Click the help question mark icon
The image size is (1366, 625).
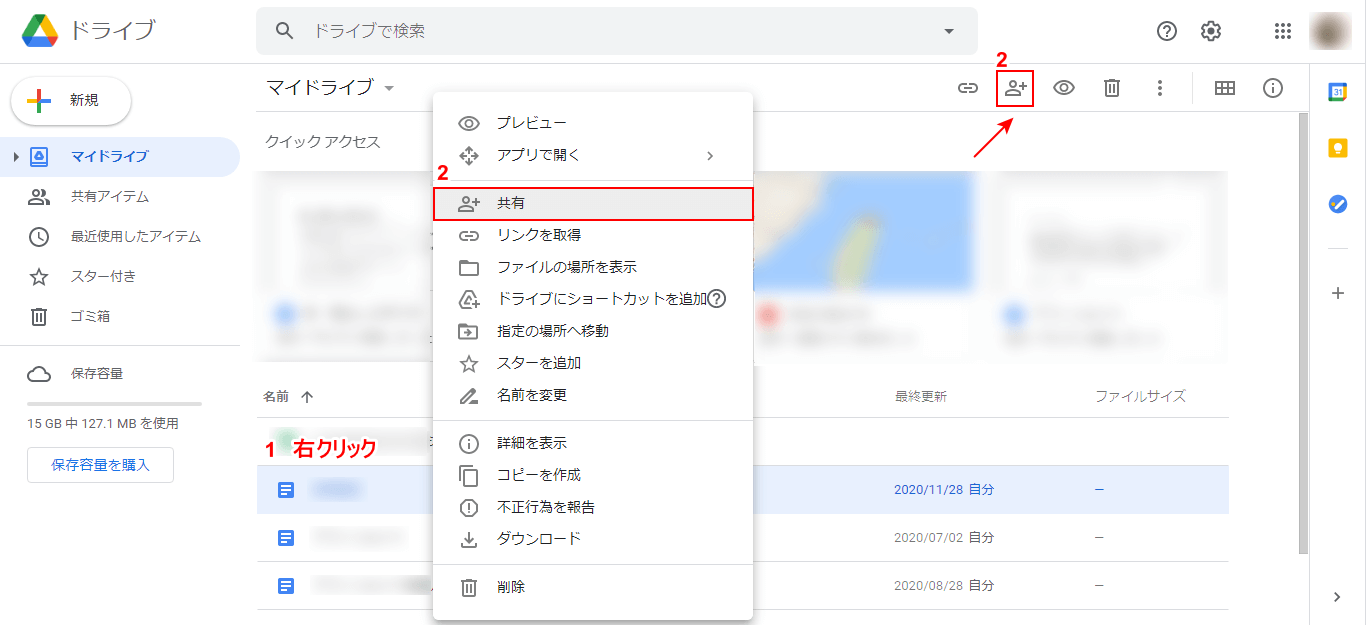(1167, 31)
